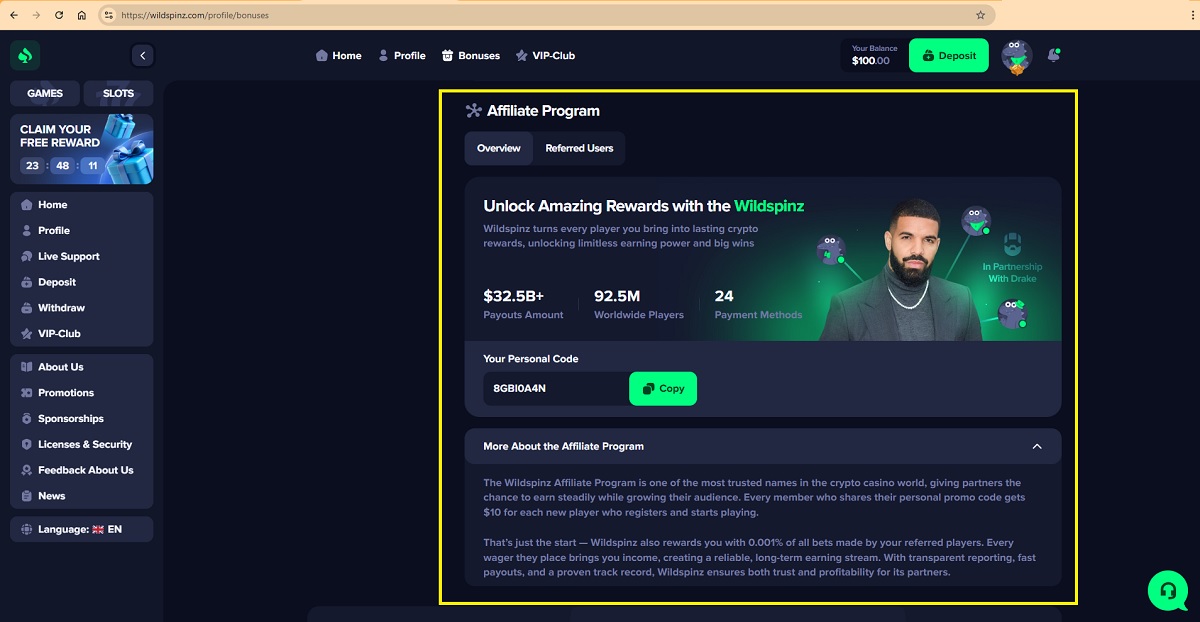
Task: Collapse the sidebar with the arrow button
Action: (x=143, y=56)
